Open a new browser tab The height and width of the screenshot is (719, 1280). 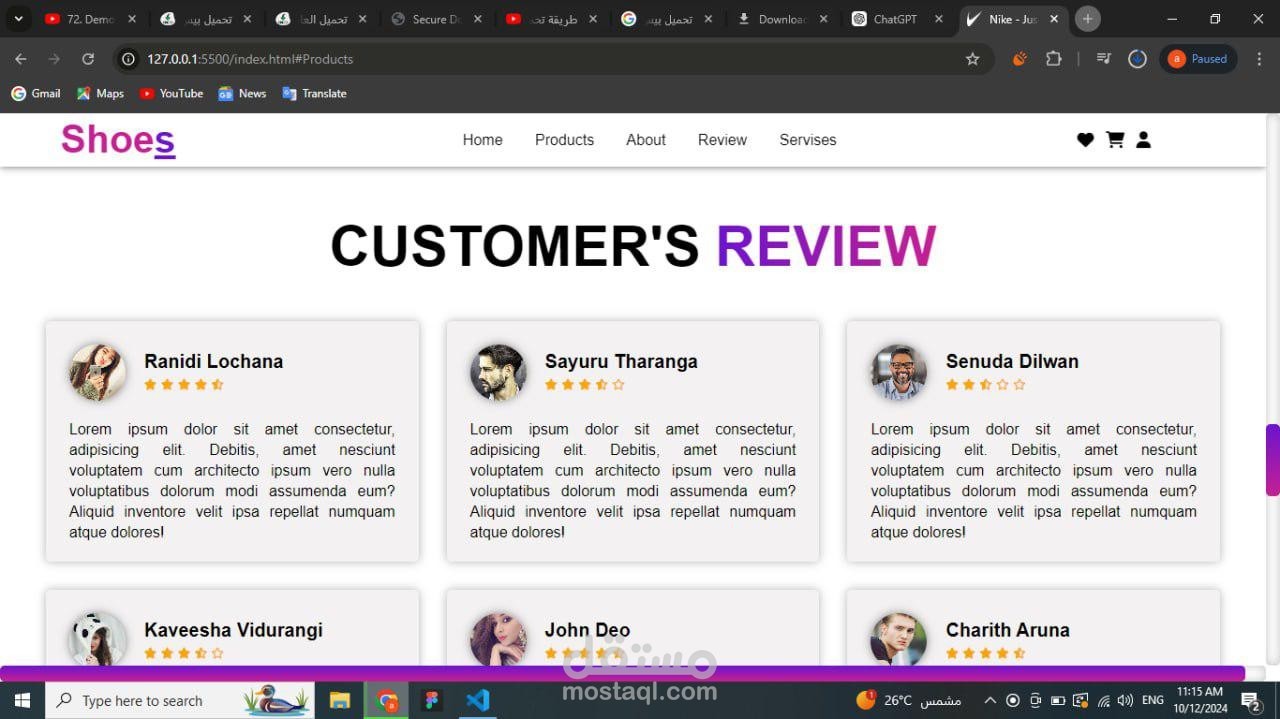point(1087,19)
